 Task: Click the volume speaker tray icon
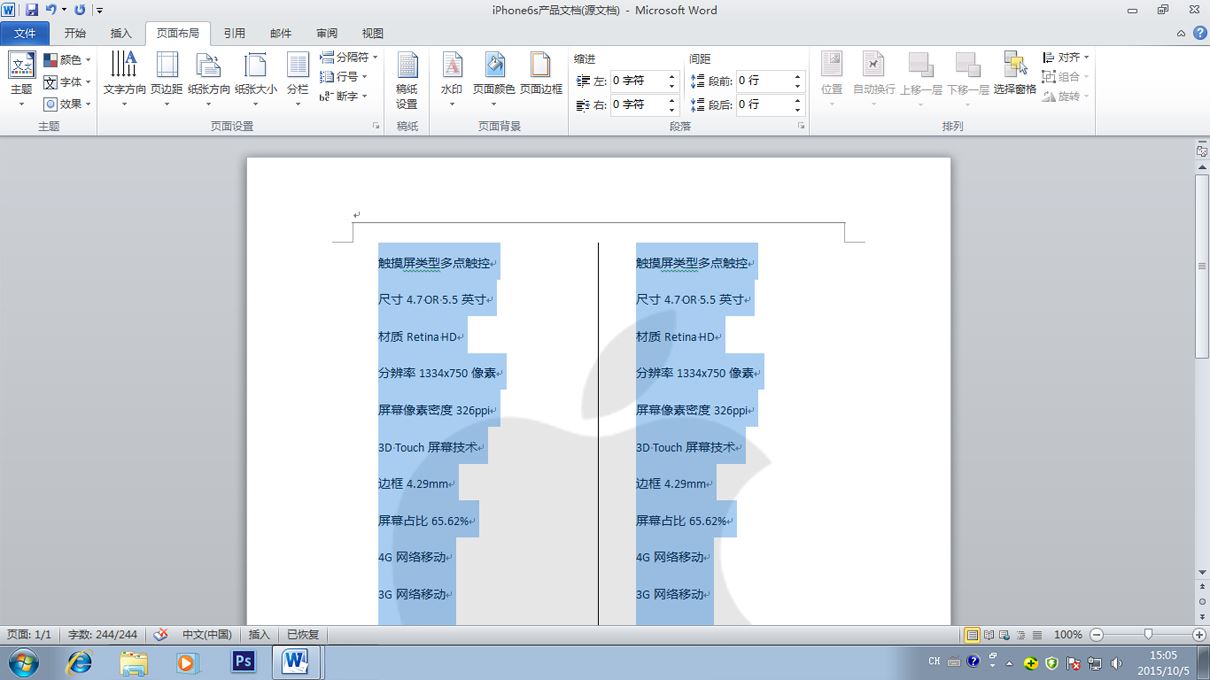pyautogui.click(x=1116, y=662)
